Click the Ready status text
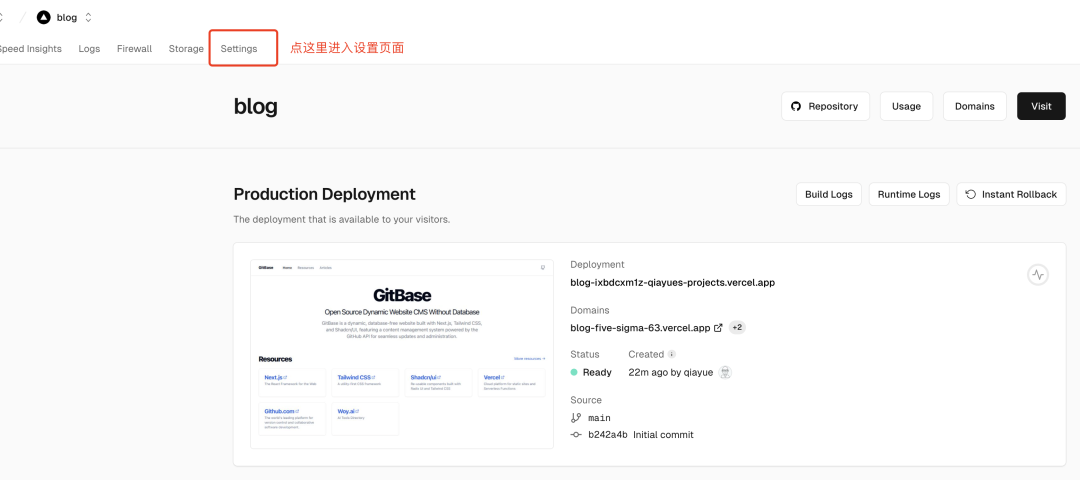 (x=597, y=373)
